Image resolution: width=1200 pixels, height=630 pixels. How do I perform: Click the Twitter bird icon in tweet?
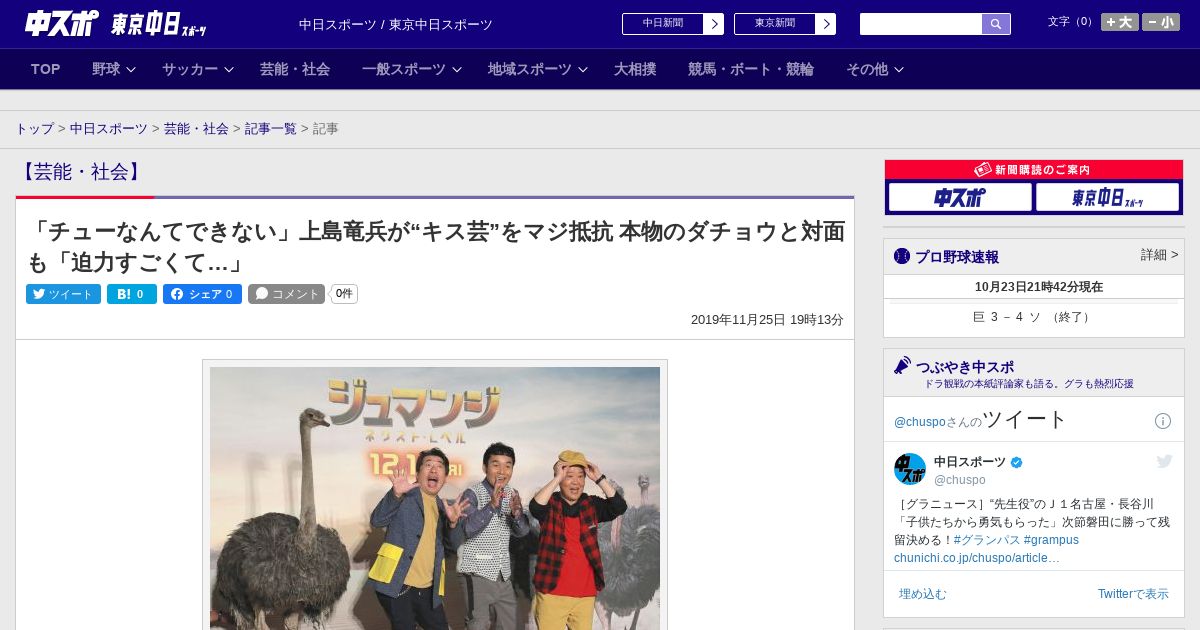click(x=1164, y=461)
